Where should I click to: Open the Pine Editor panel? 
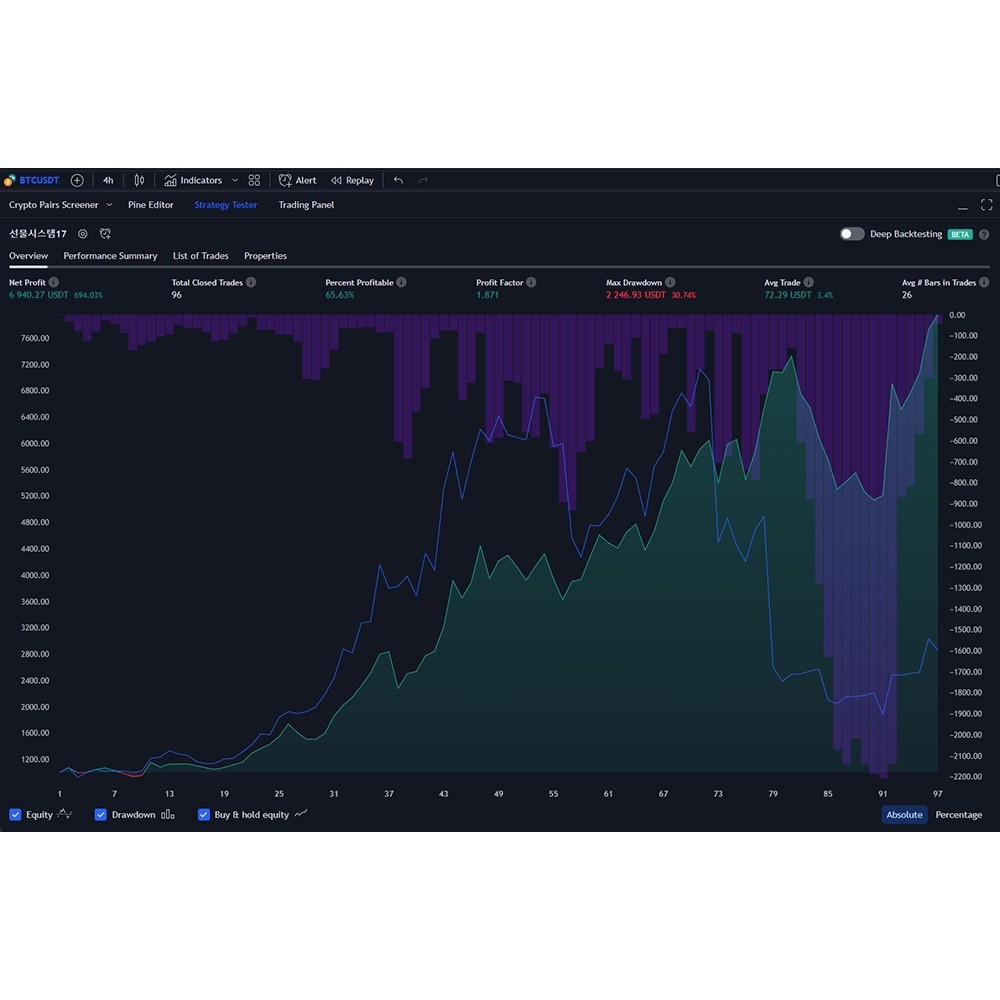tap(150, 205)
